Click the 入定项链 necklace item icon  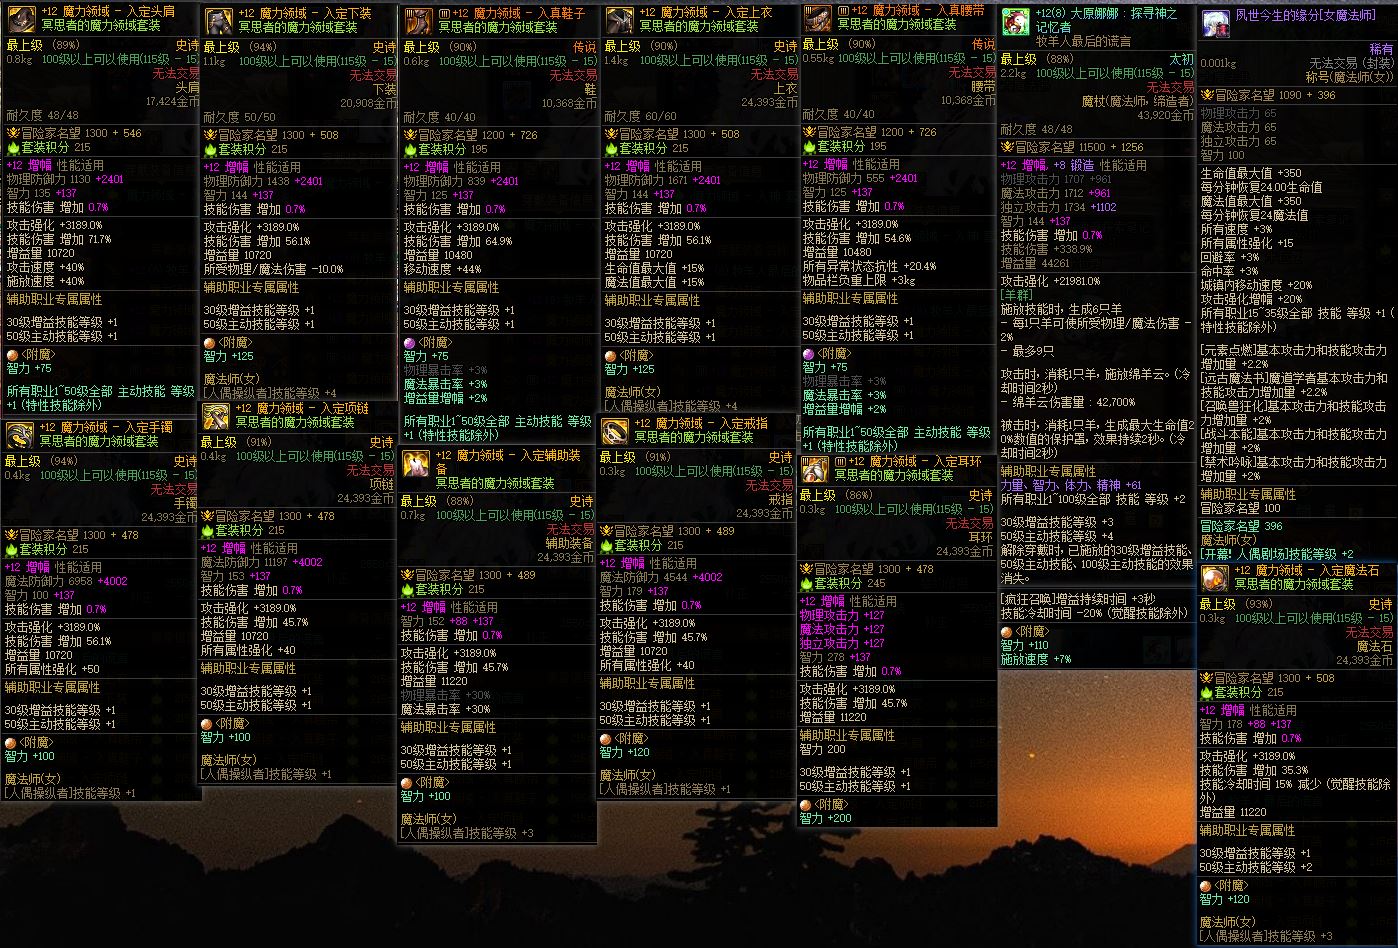216,416
